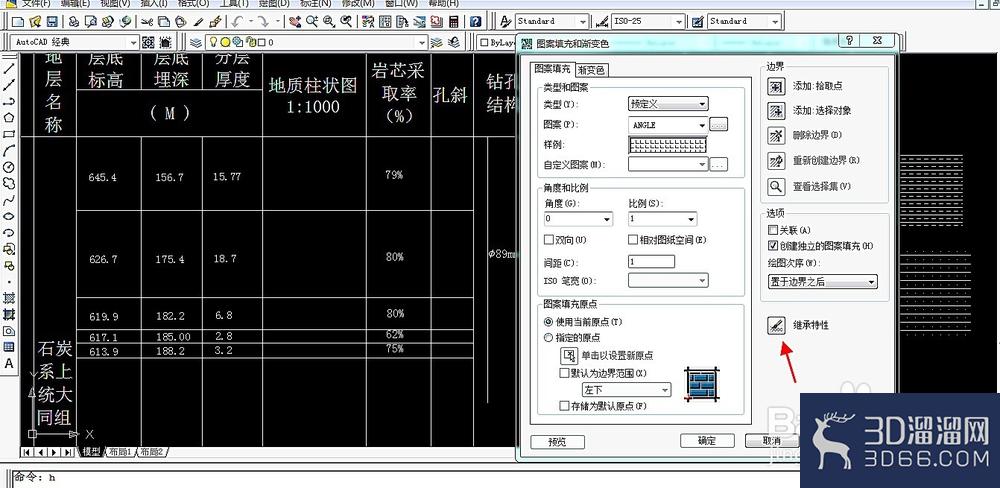Click the Copy icon in toolbar
Image resolution: width=1000 pixels, height=488 pixels.
tap(164, 22)
